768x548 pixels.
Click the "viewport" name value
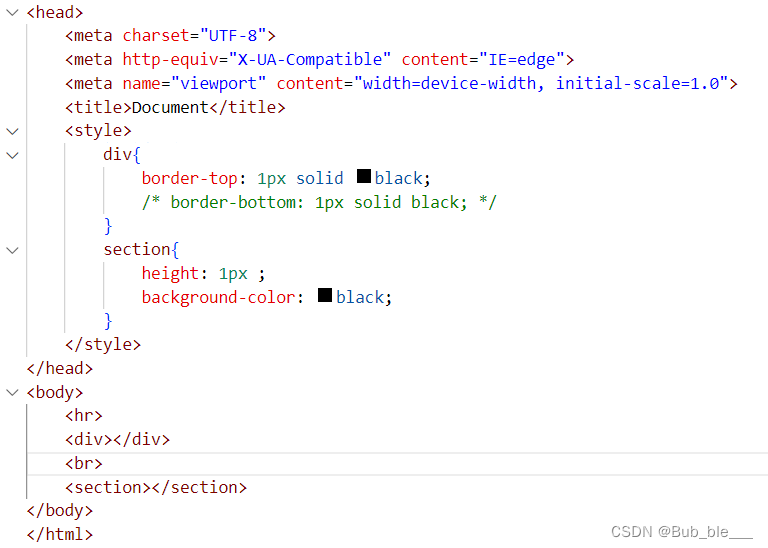point(218,83)
